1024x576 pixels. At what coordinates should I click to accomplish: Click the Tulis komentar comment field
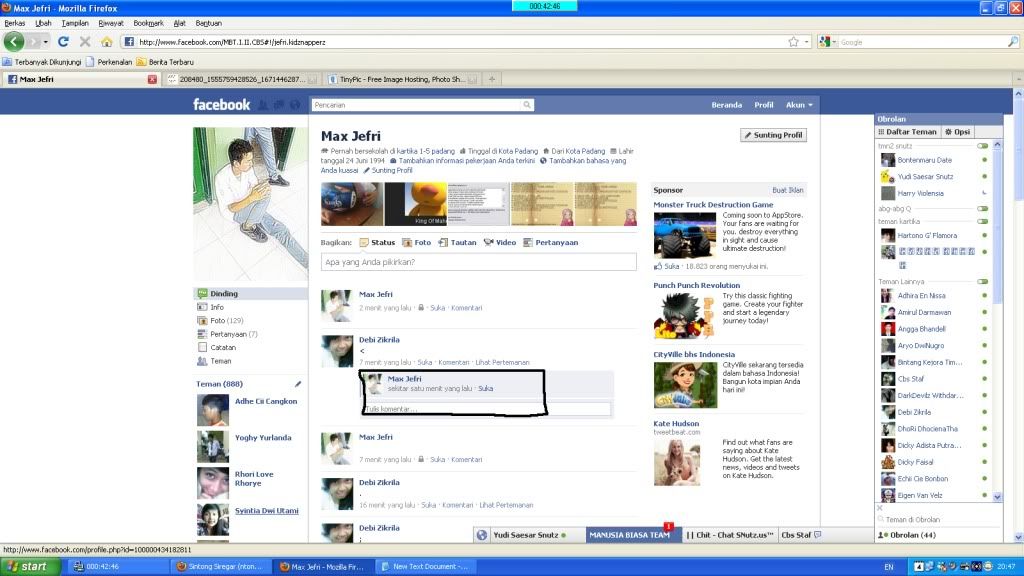[x=487, y=409]
